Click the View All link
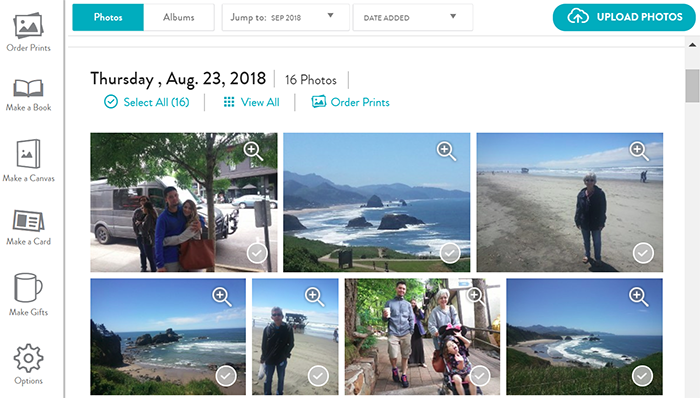 251,102
